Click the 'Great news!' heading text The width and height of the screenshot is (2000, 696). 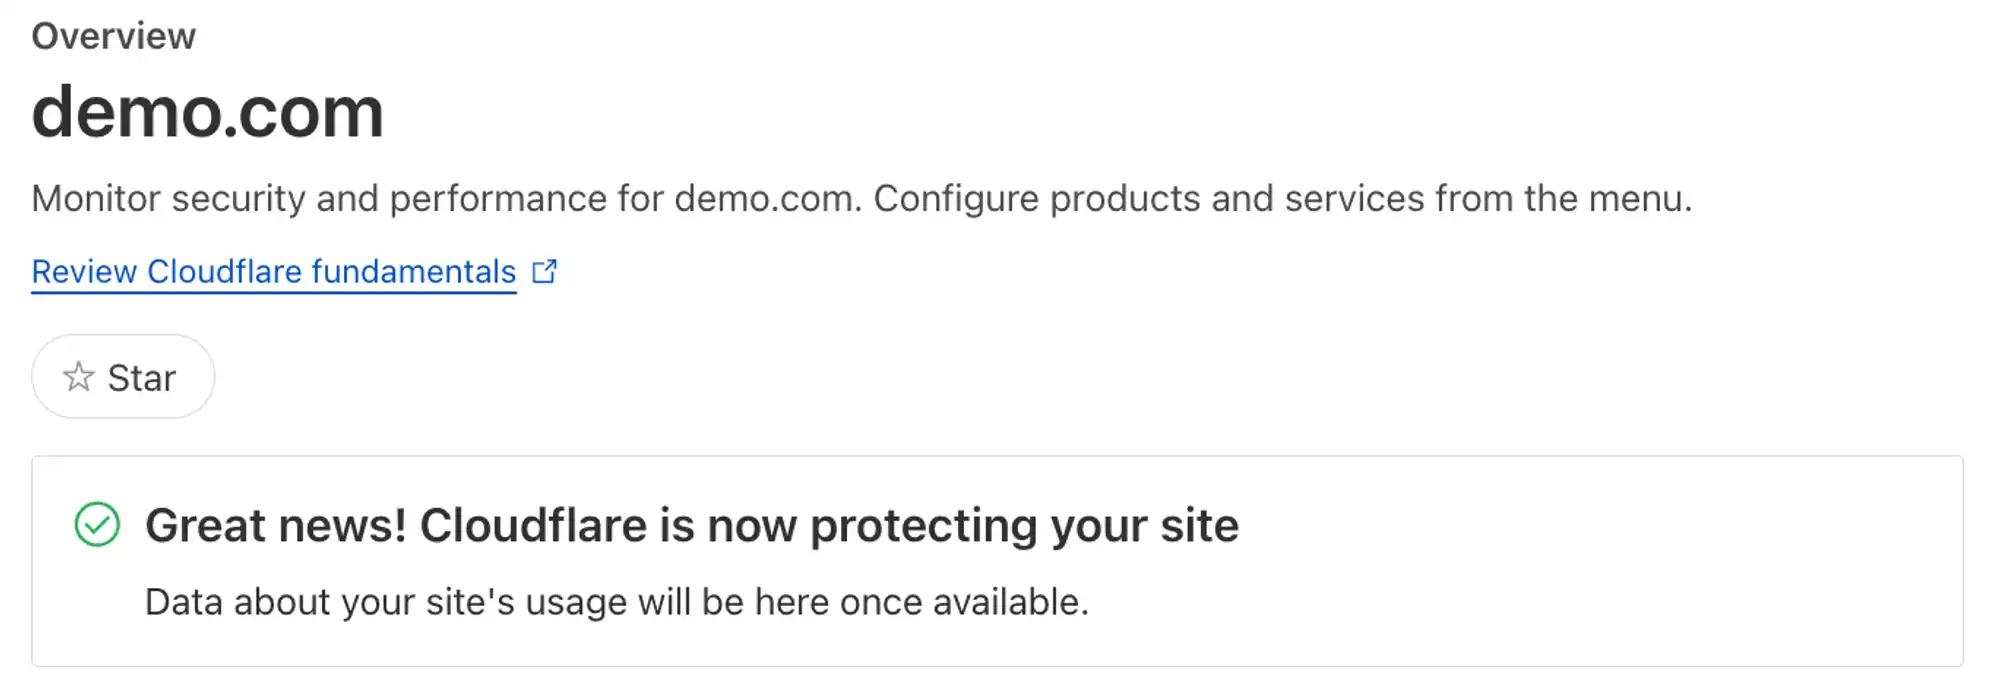pyautogui.click(x=275, y=526)
